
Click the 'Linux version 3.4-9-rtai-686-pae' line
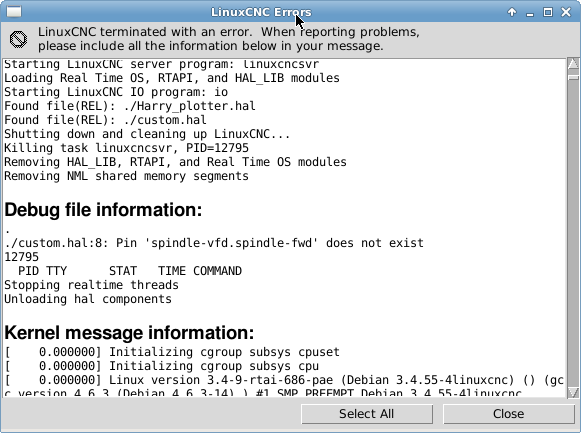click(x=284, y=380)
